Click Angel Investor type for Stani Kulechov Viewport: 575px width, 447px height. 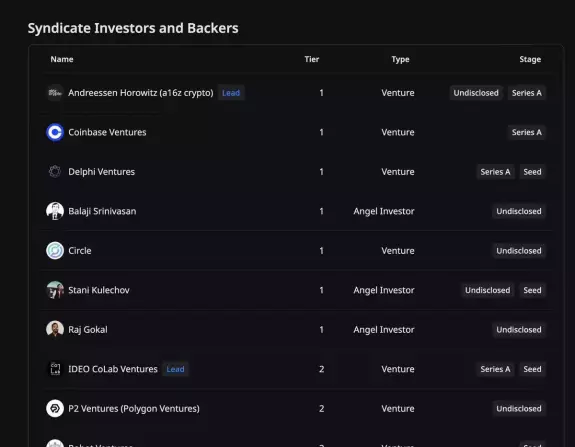pos(384,290)
